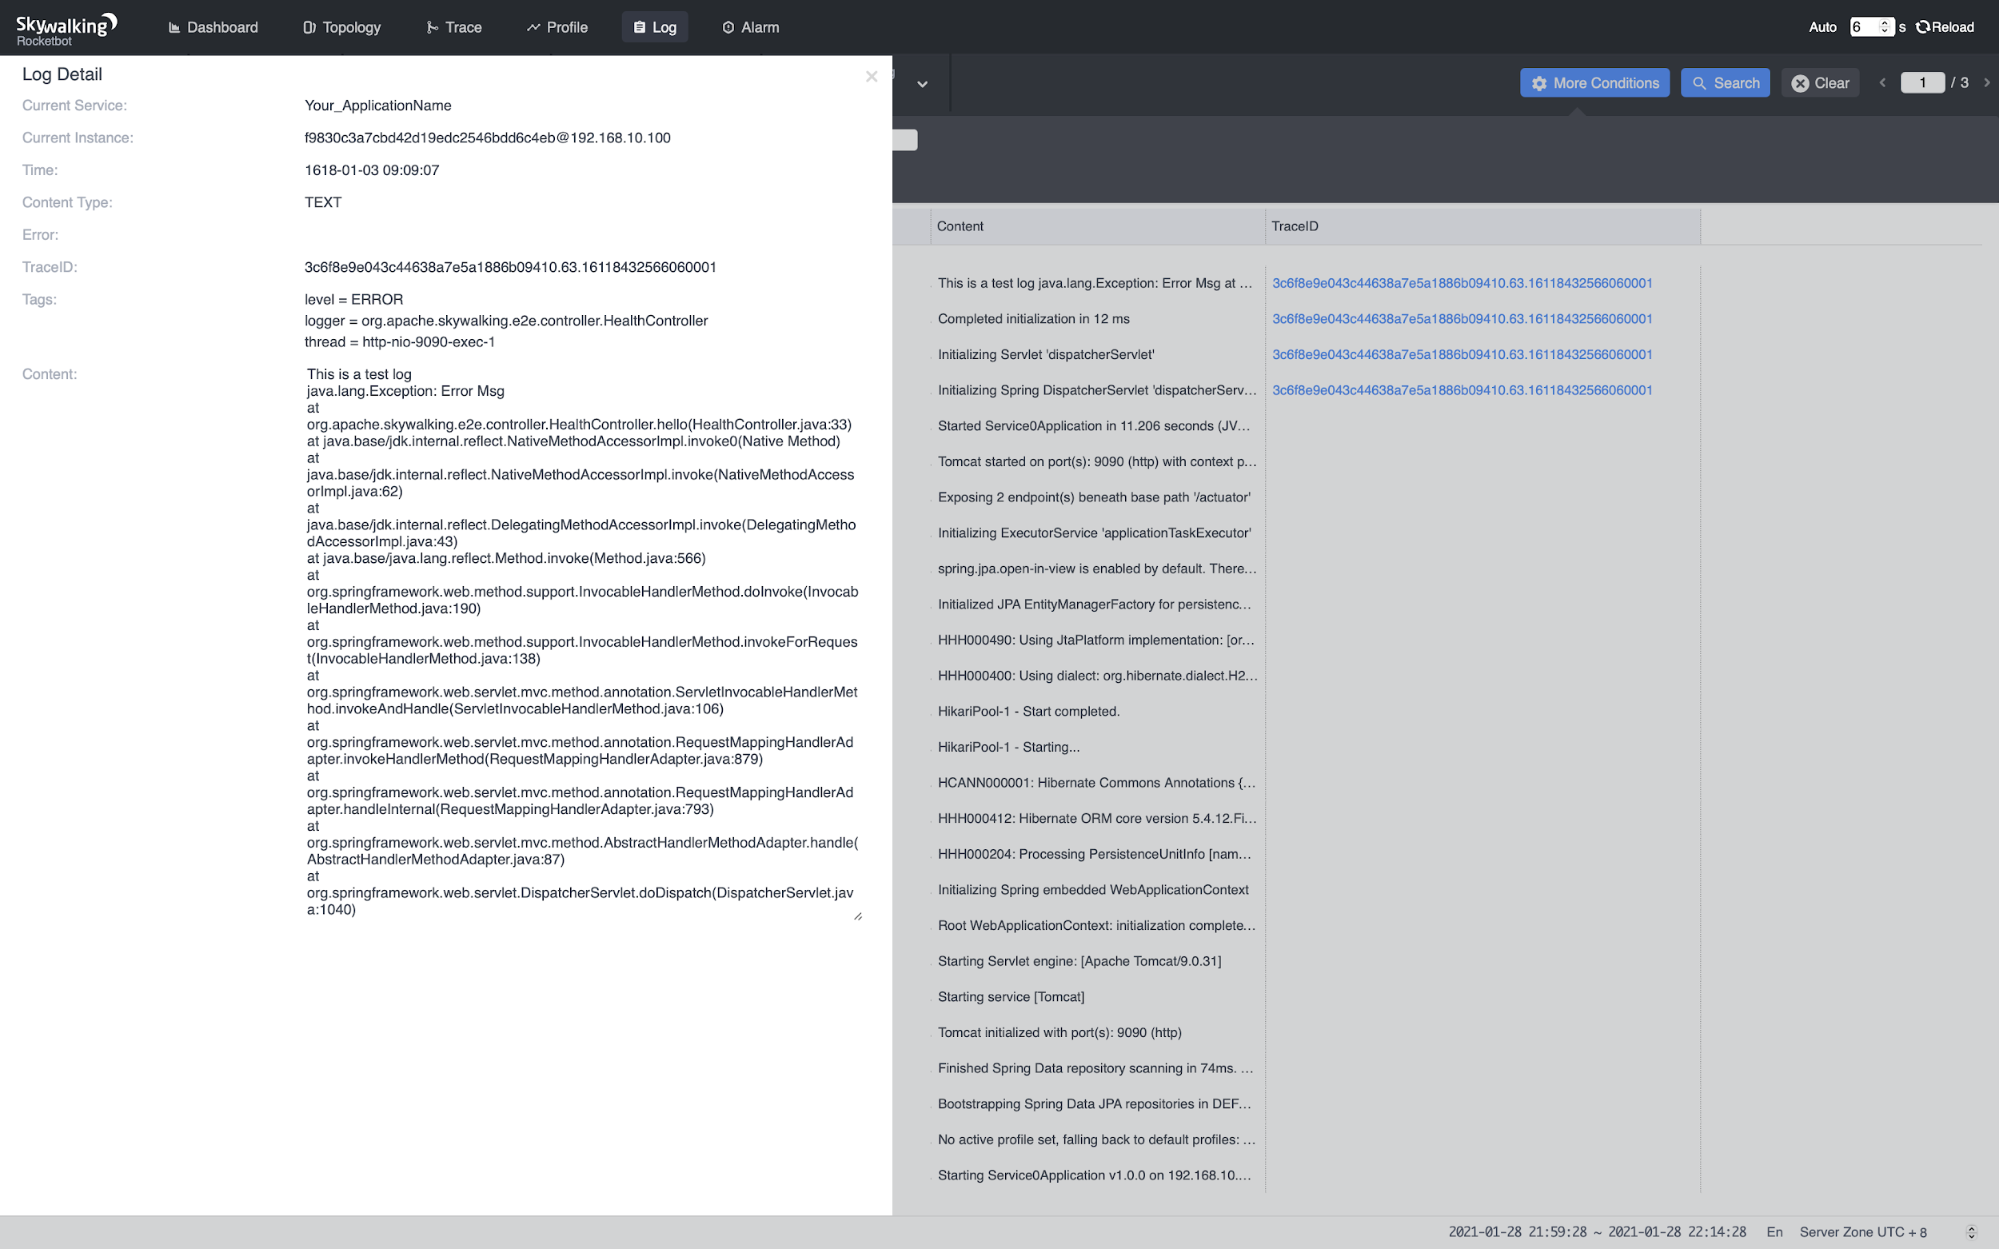Click the next page chevron arrow
The width and height of the screenshot is (1999, 1249).
[x=1986, y=83]
